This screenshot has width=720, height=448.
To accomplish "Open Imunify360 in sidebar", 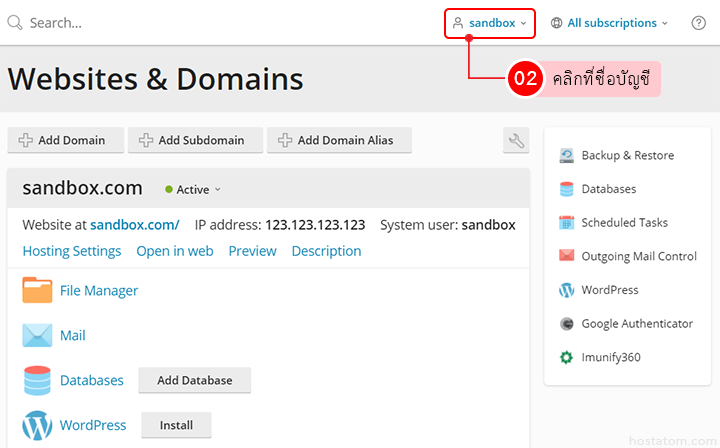I will point(610,357).
